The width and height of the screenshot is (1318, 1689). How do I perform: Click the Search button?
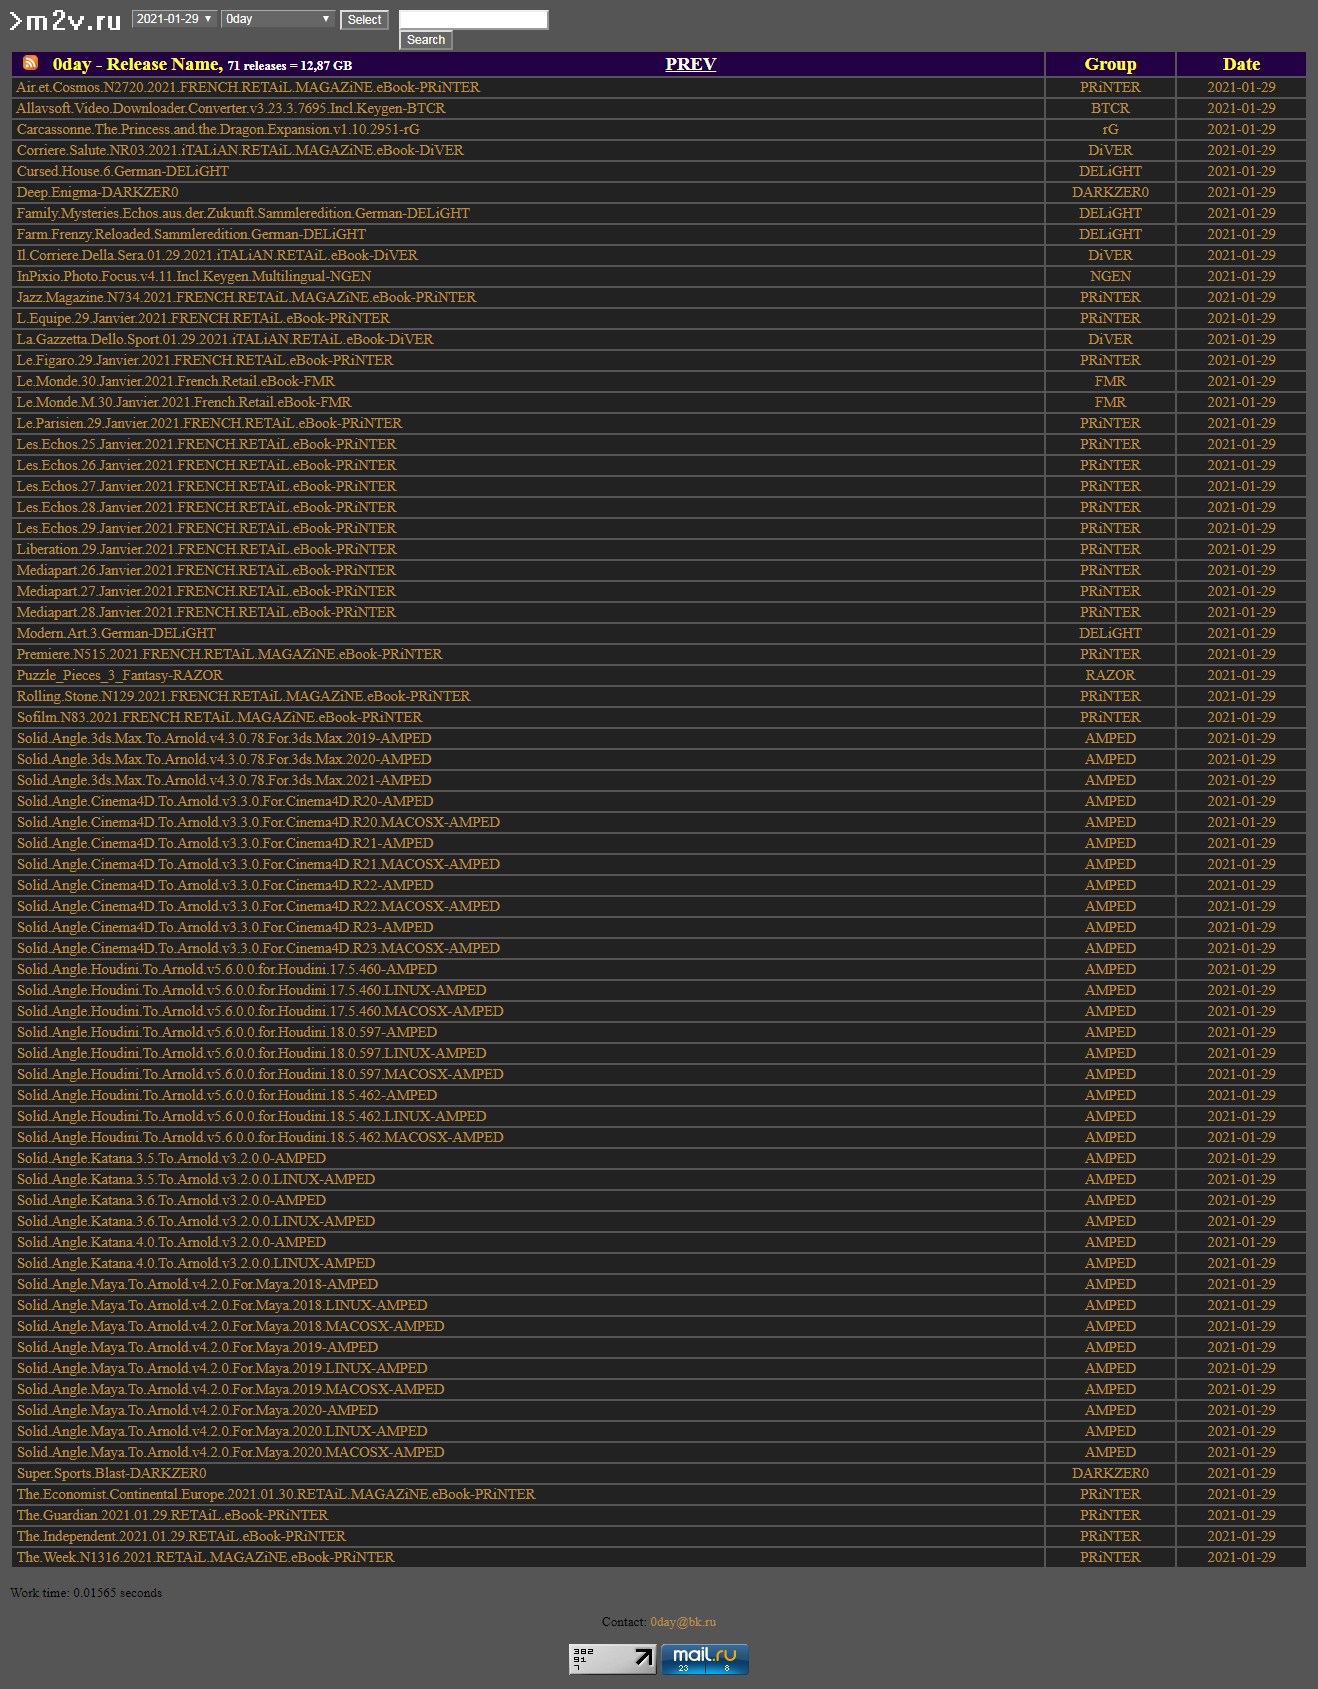coord(426,40)
